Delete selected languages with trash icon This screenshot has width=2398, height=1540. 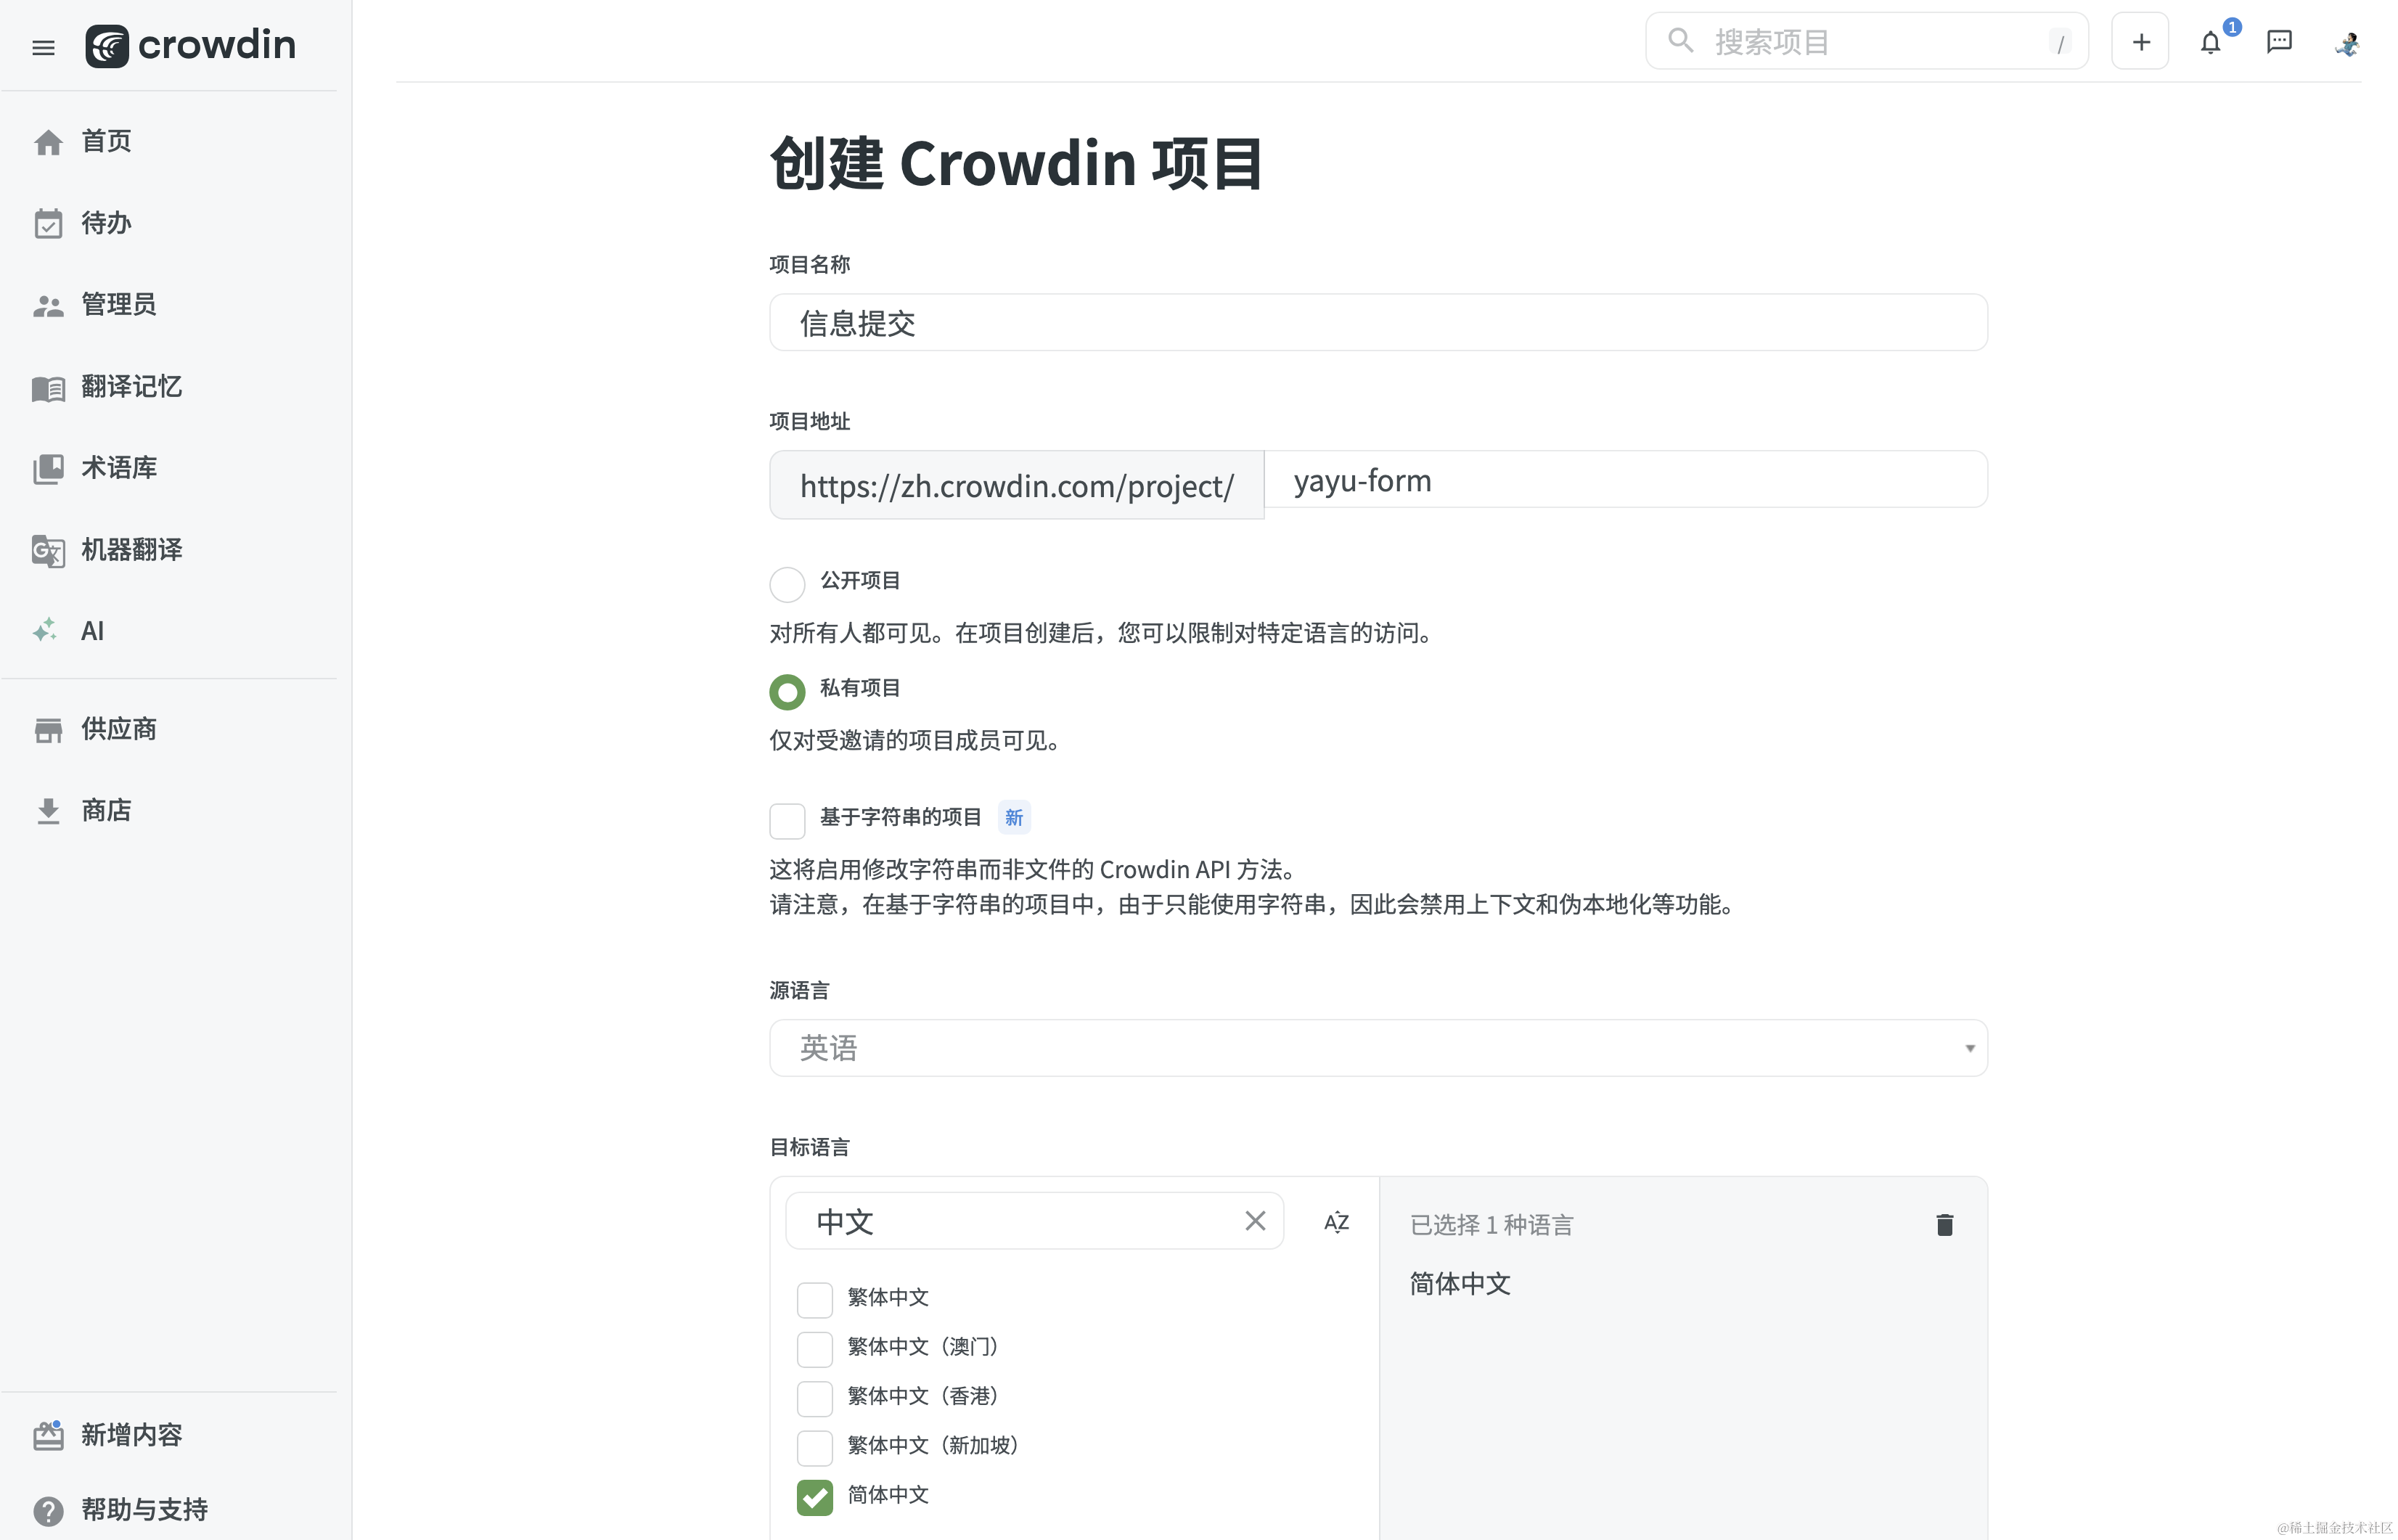(x=1944, y=1224)
